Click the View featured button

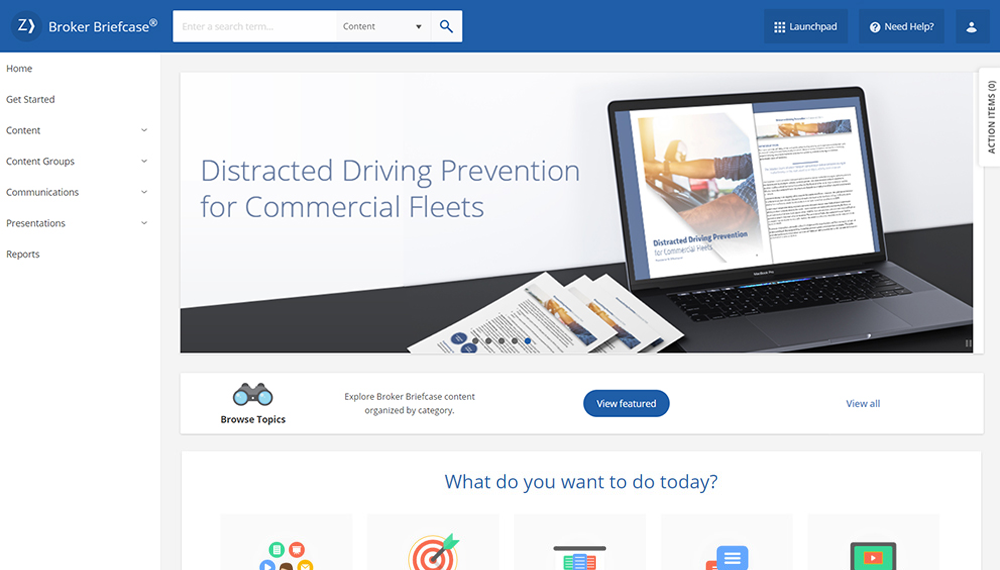(626, 404)
